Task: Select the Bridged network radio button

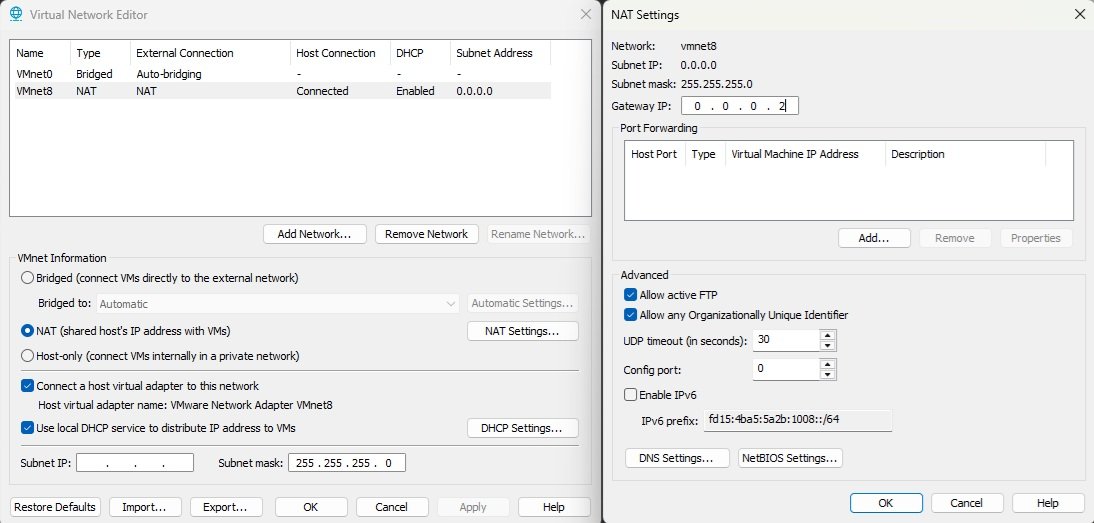Action: coord(28,278)
